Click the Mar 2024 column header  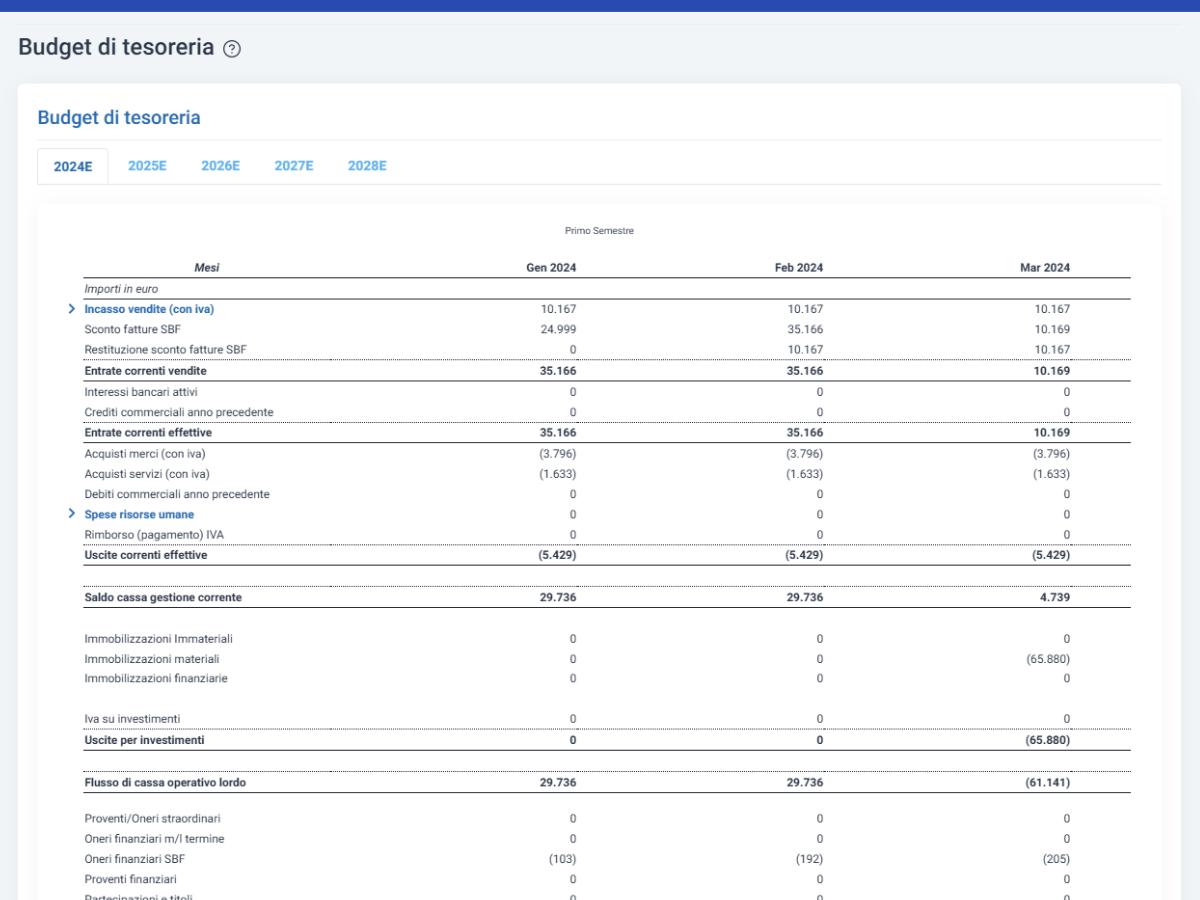click(1045, 268)
